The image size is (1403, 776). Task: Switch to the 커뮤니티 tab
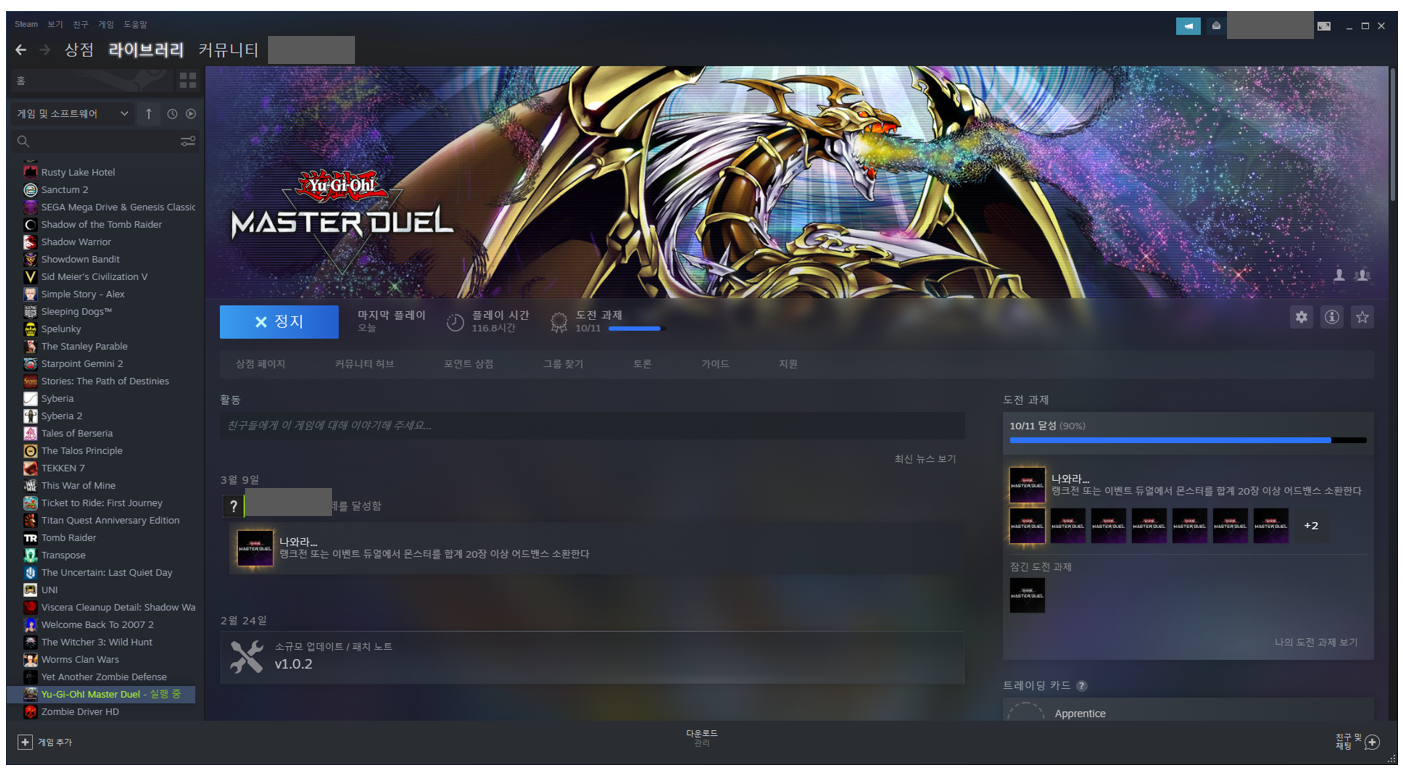pyautogui.click(x=229, y=50)
